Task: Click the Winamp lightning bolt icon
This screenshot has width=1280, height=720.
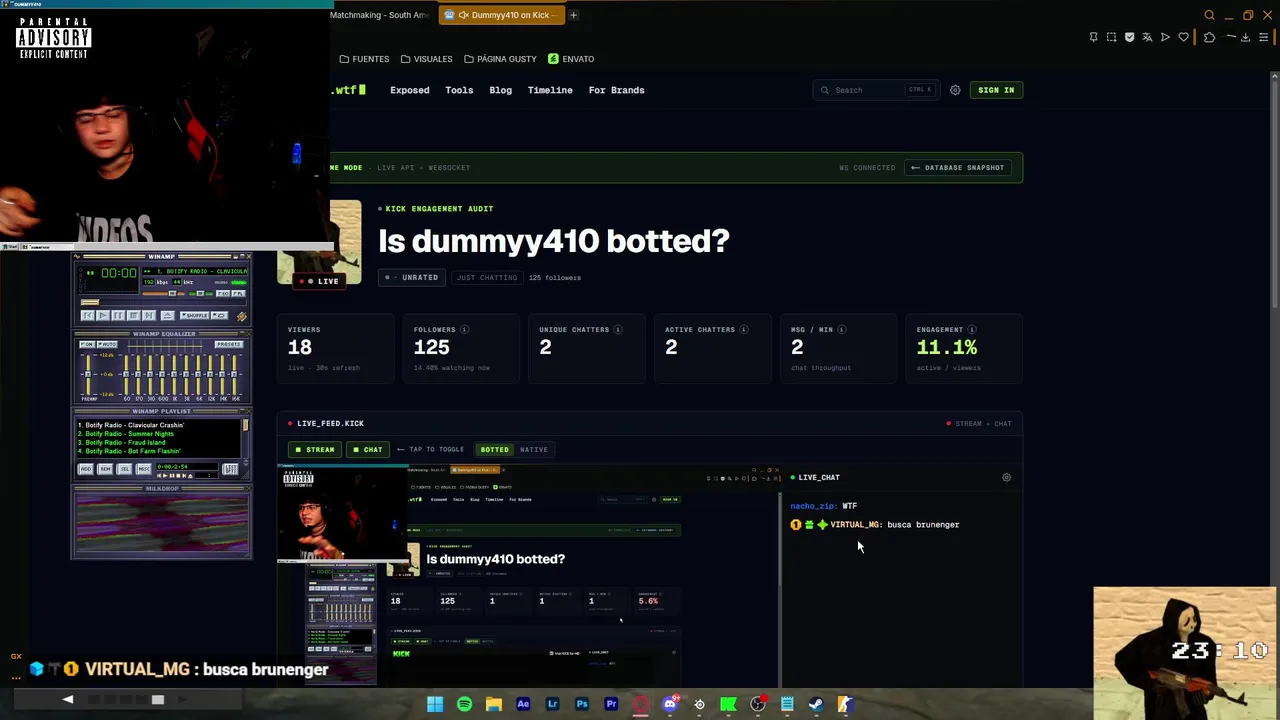Action: [242, 316]
